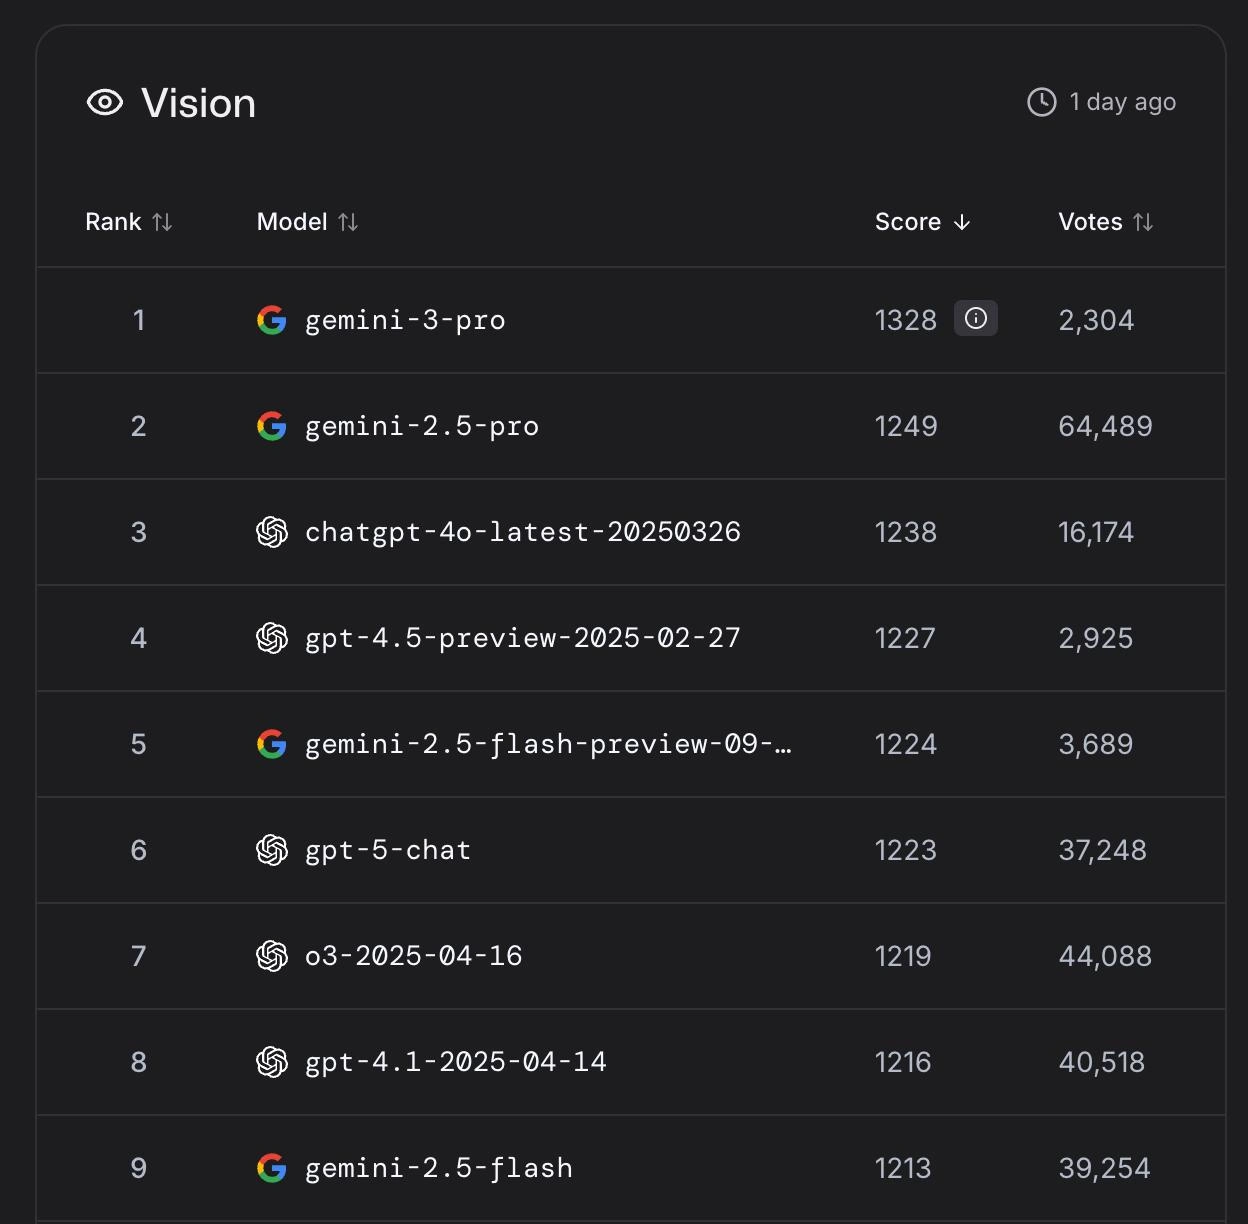Viewport: 1248px width, 1224px height.
Task: Click the Model column header label
Action: [x=292, y=222]
